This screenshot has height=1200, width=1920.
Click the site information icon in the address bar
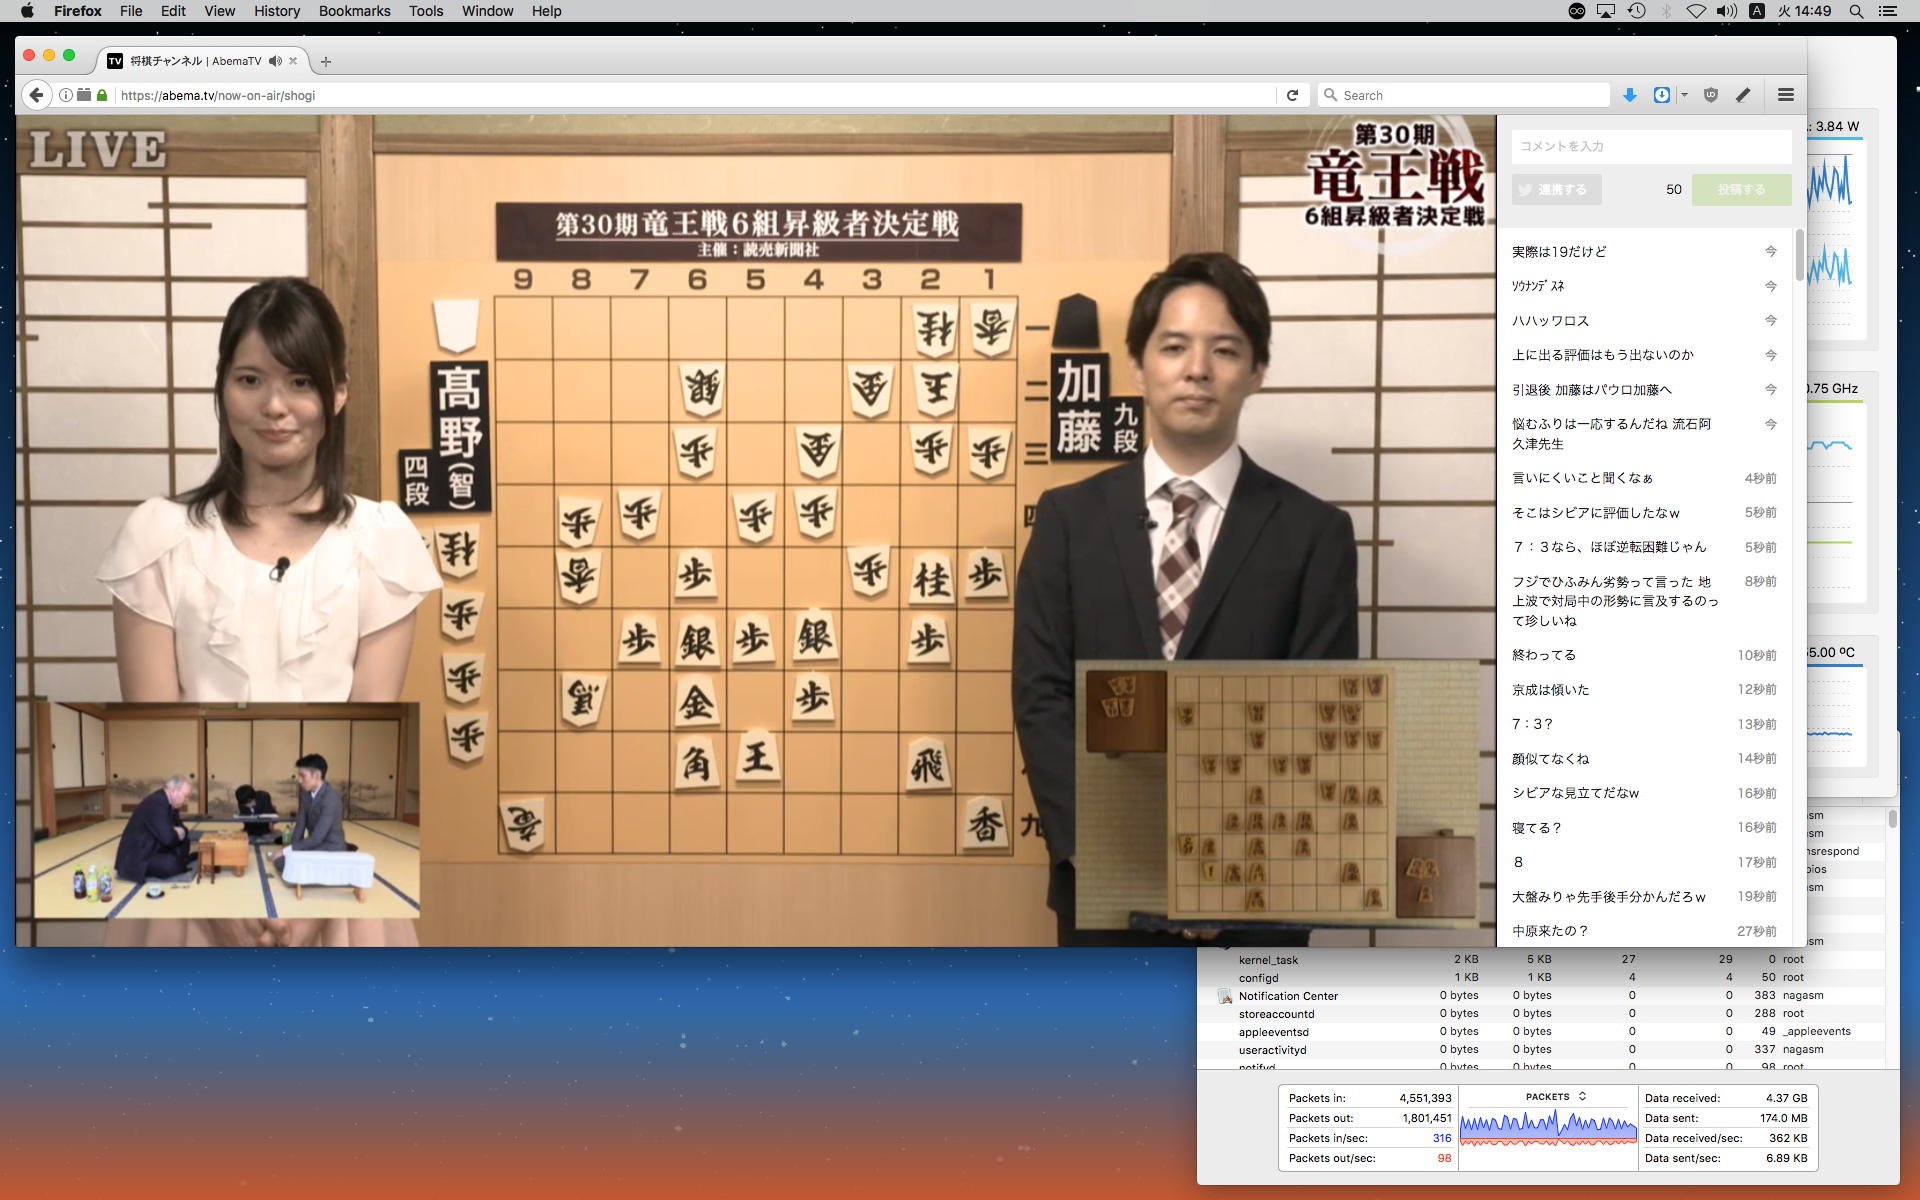(66, 95)
